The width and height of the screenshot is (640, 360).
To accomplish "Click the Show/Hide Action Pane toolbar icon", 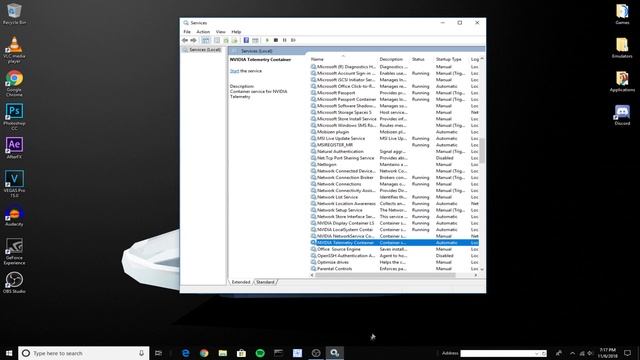I will 255,40.
